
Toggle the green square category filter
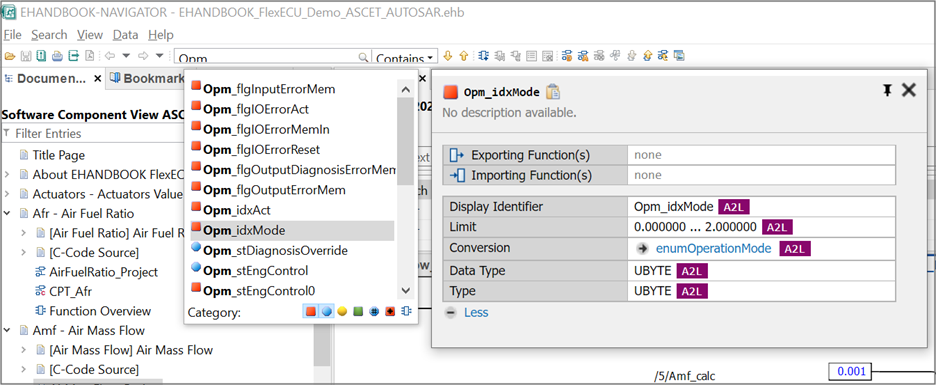click(358, 312)
